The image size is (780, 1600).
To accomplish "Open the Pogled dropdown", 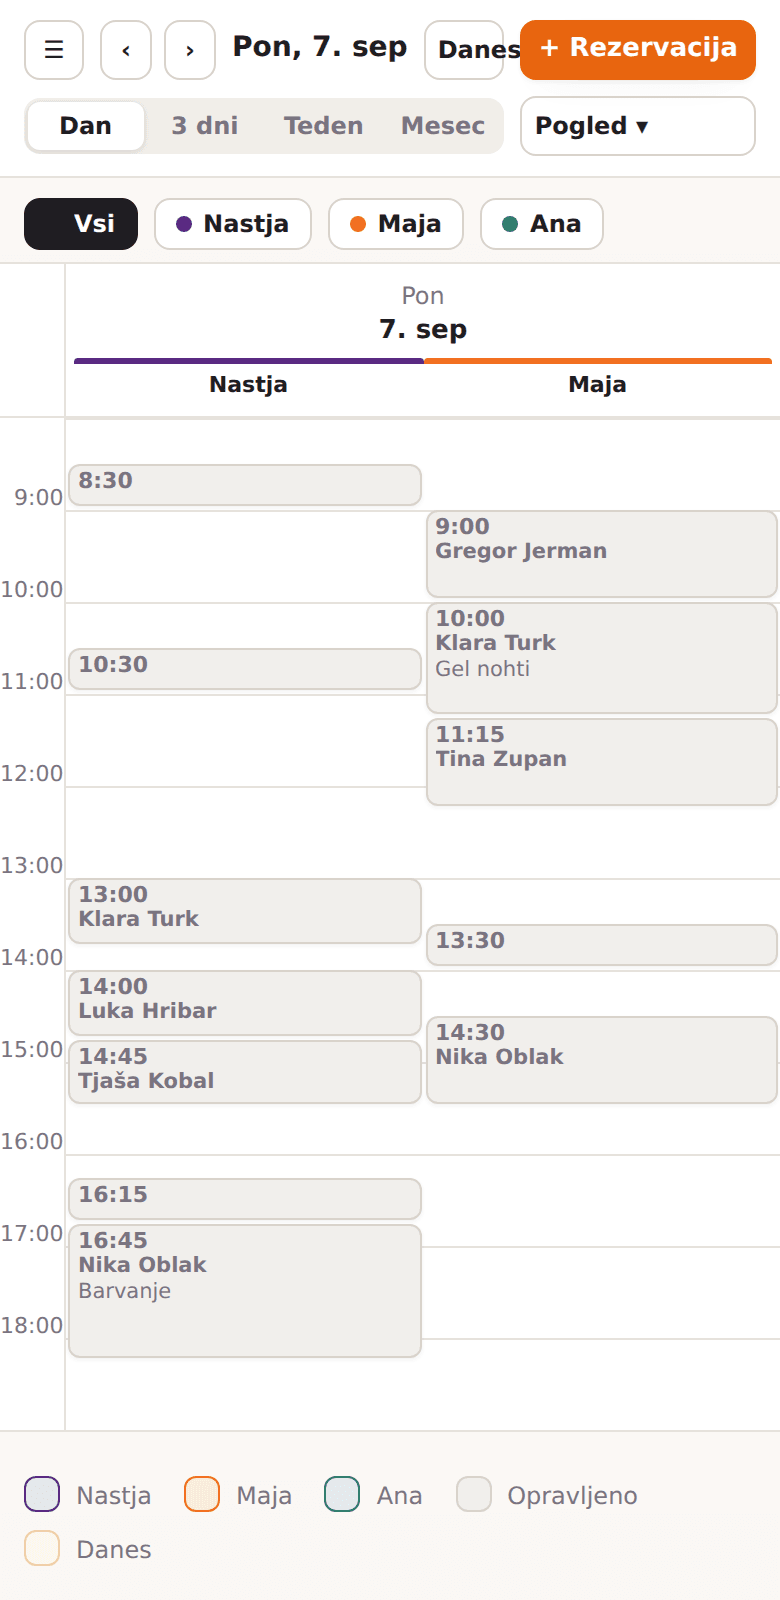I will coord(638,126).
